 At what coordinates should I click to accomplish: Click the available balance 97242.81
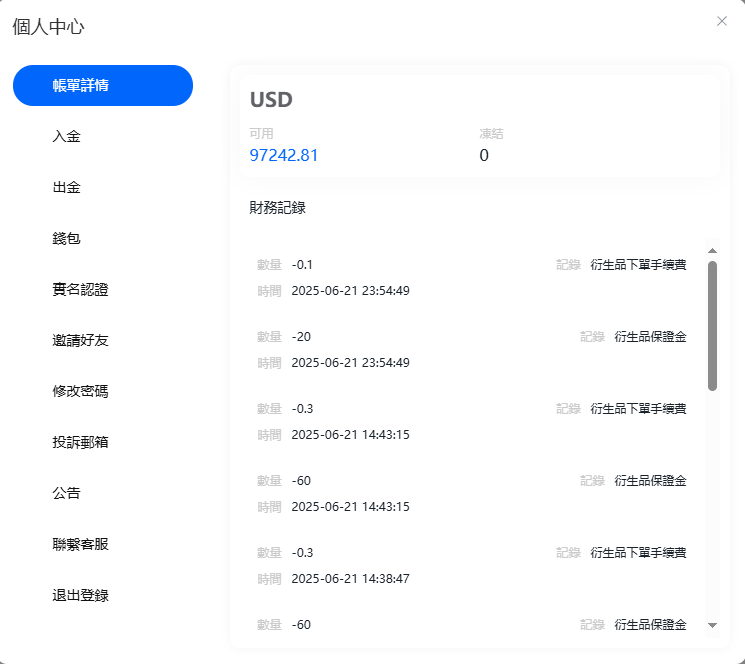284,155
